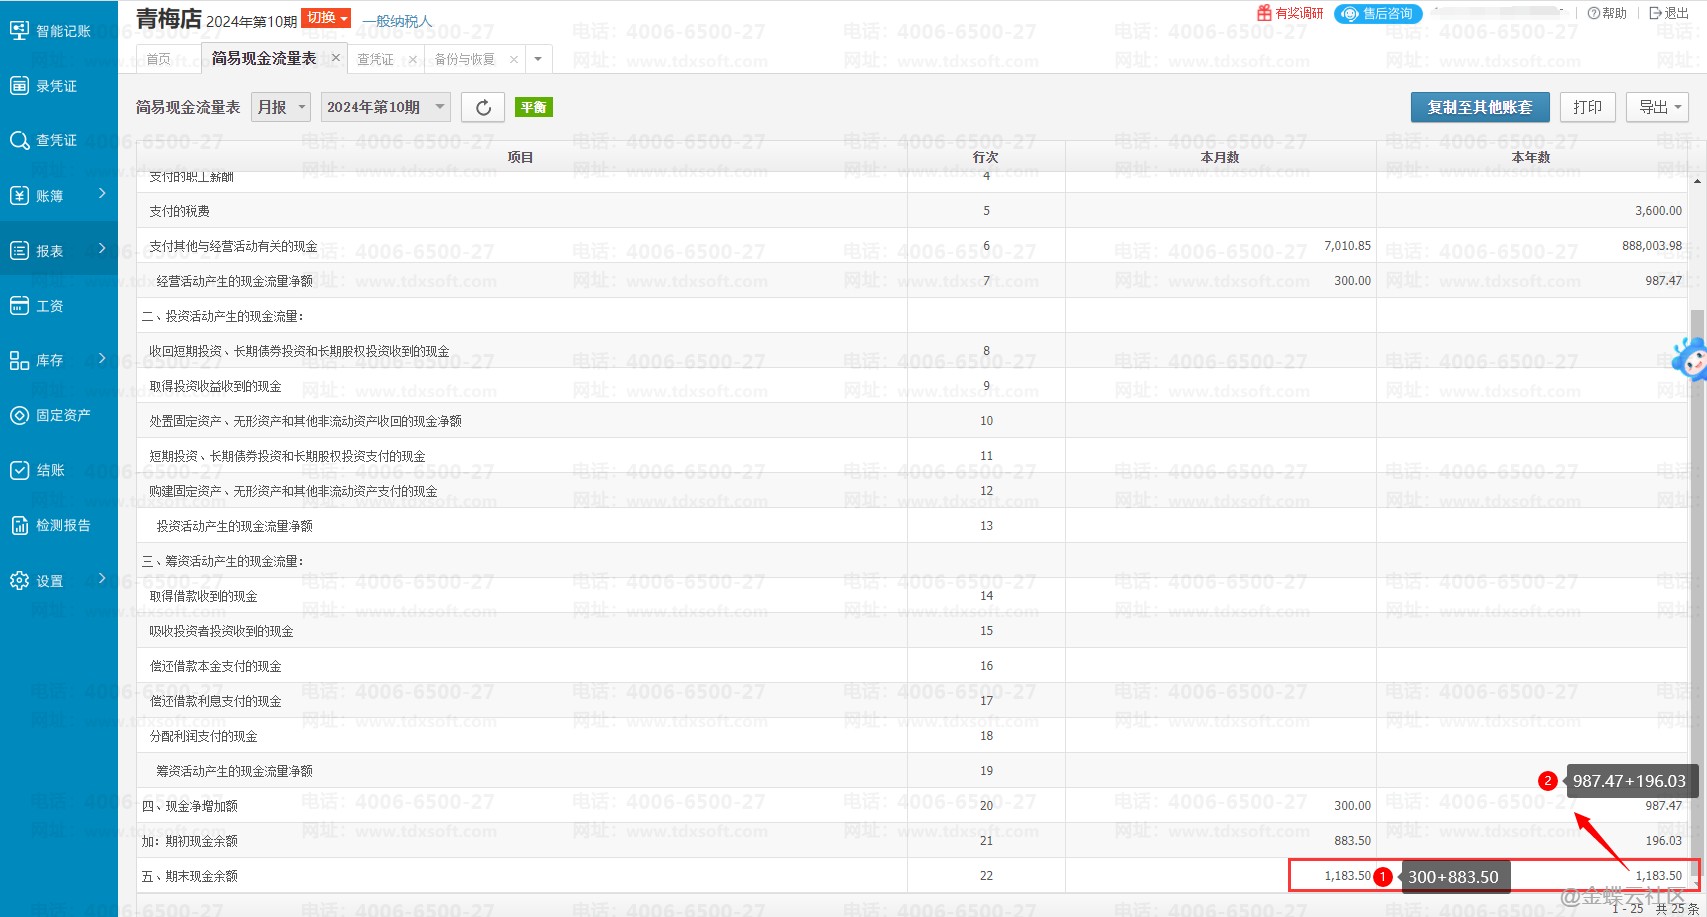
Task: Click the 本年数 column header
Action: [1531, 157]
